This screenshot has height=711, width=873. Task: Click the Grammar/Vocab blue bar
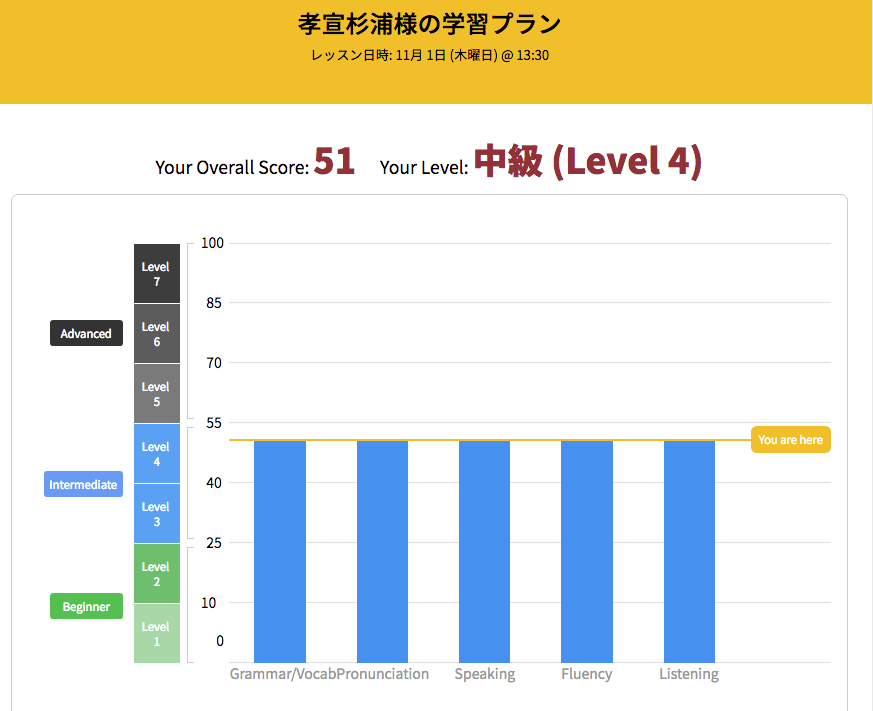[280, 550]
